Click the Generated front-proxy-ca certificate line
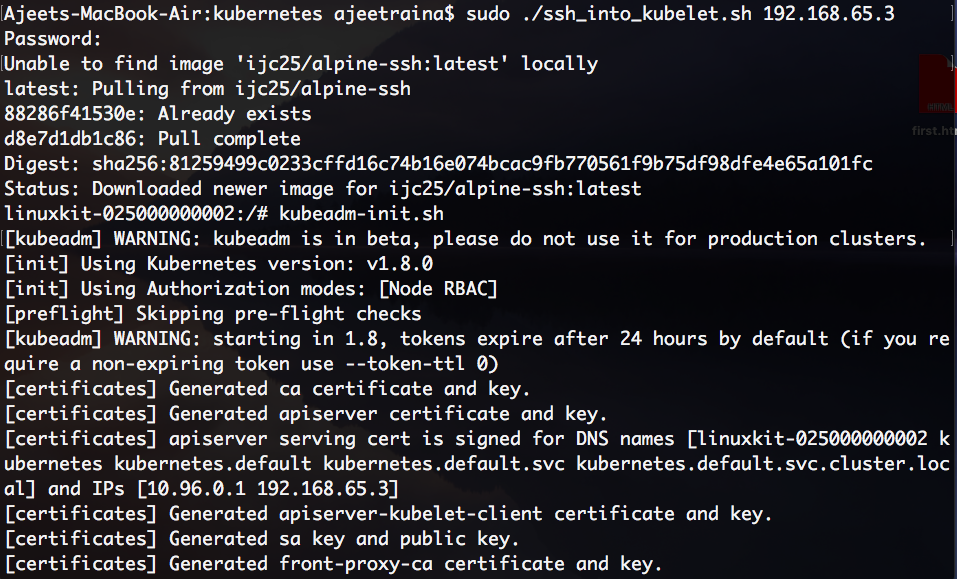 click(x=333, y=564)
